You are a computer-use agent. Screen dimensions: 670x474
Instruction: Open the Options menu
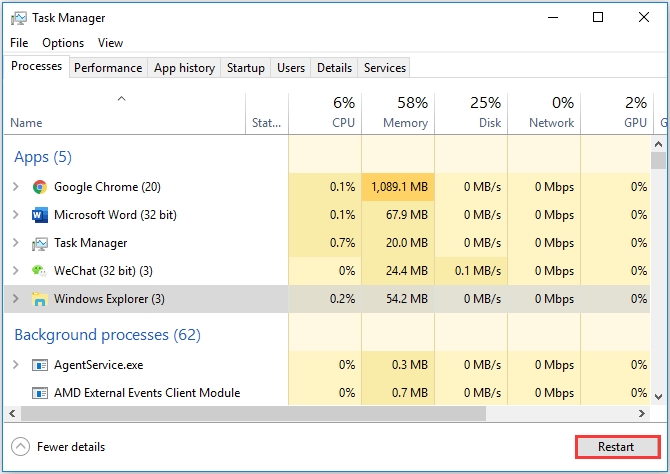pyautogui.click(x=63, y=43)
